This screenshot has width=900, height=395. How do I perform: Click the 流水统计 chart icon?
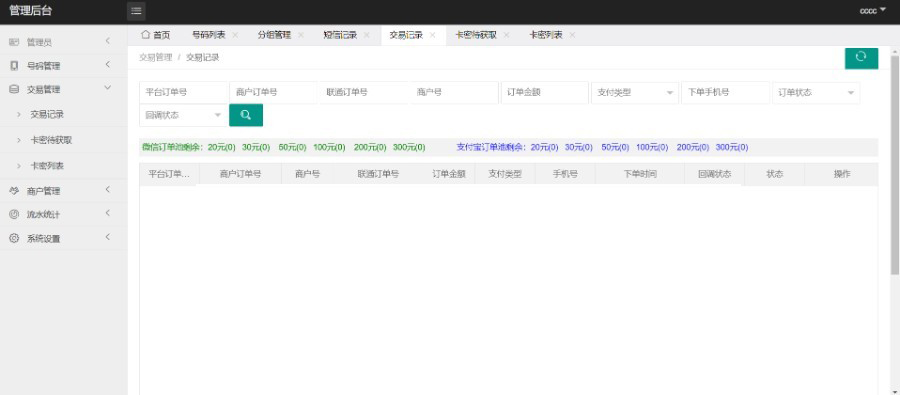14,215
